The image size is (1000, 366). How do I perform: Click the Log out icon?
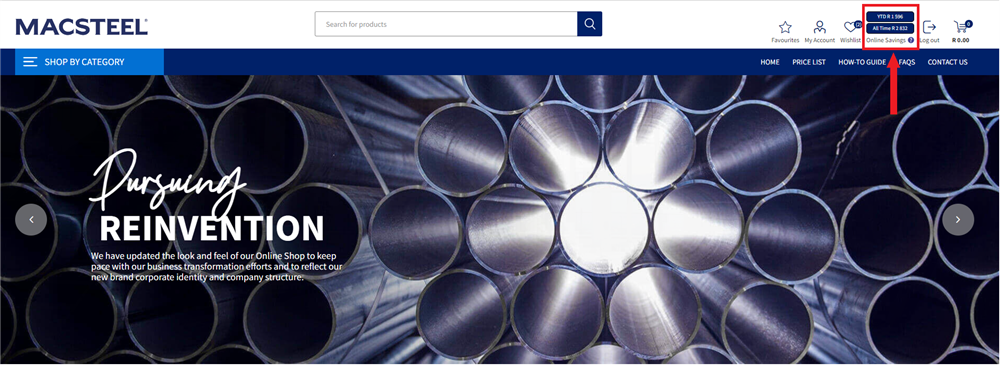[x=929, y=27]
